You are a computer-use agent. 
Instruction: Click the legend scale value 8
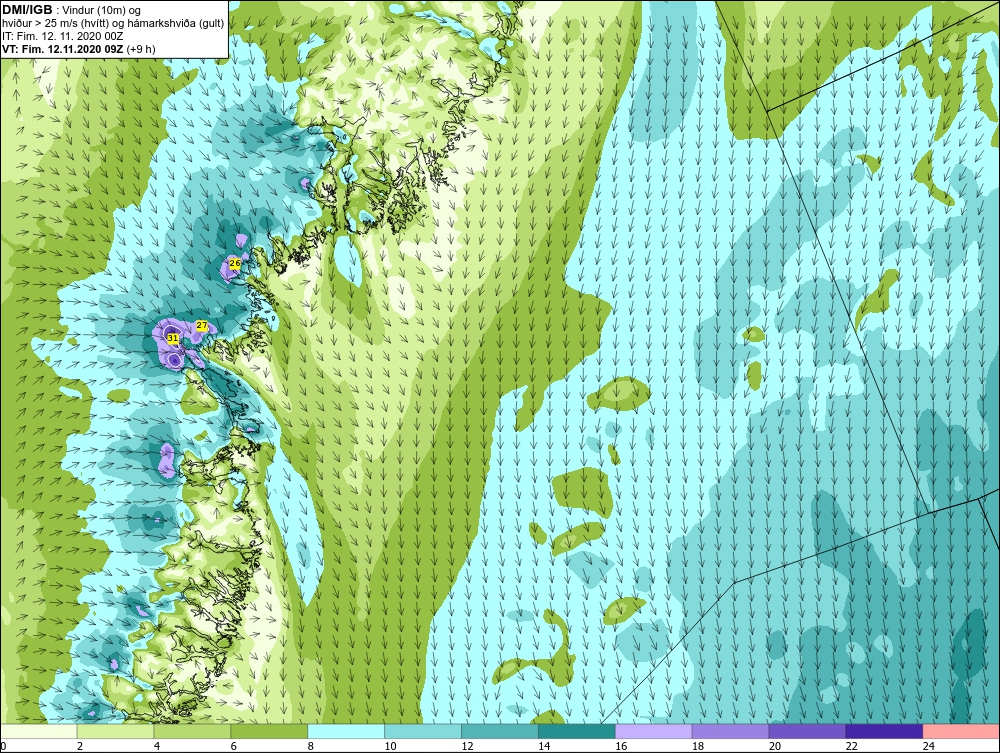[x=311, y=746]
